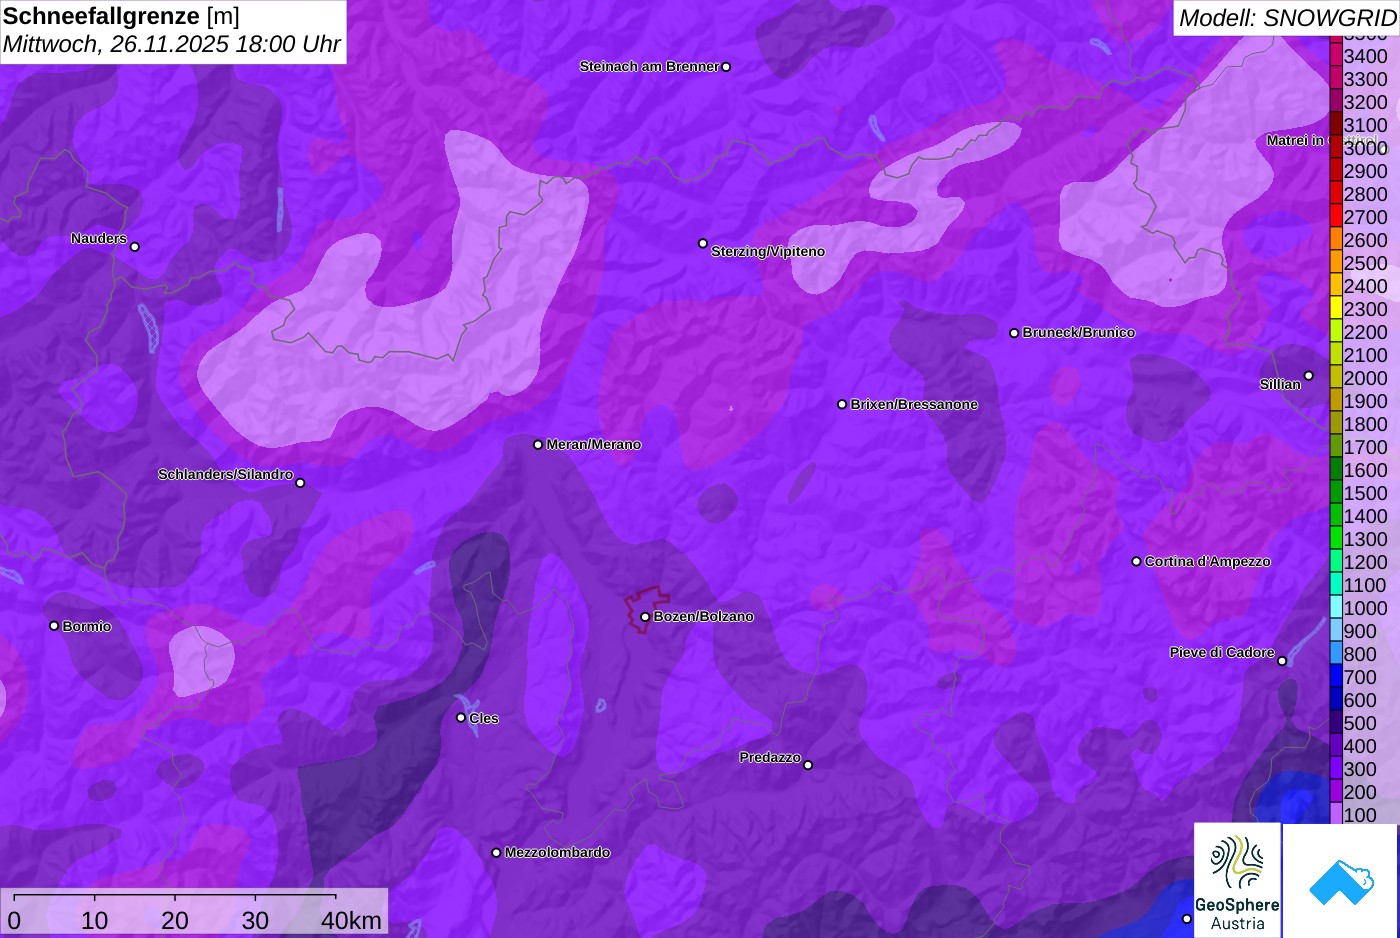Click the Steinach am Brenner location marker
This screenshot has height=938, width=1400.
point(726,67)
